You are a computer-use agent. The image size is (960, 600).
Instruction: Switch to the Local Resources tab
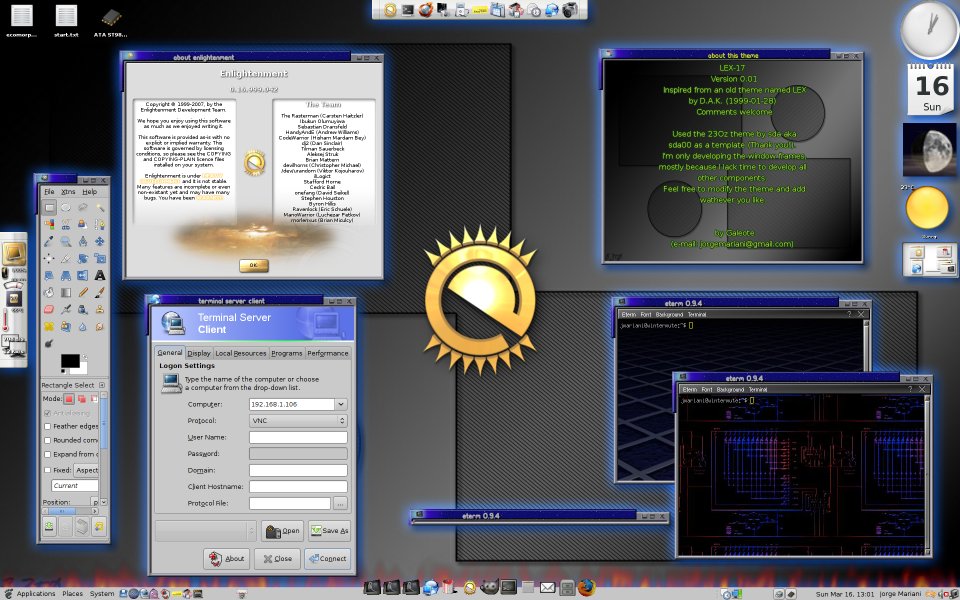241,353
